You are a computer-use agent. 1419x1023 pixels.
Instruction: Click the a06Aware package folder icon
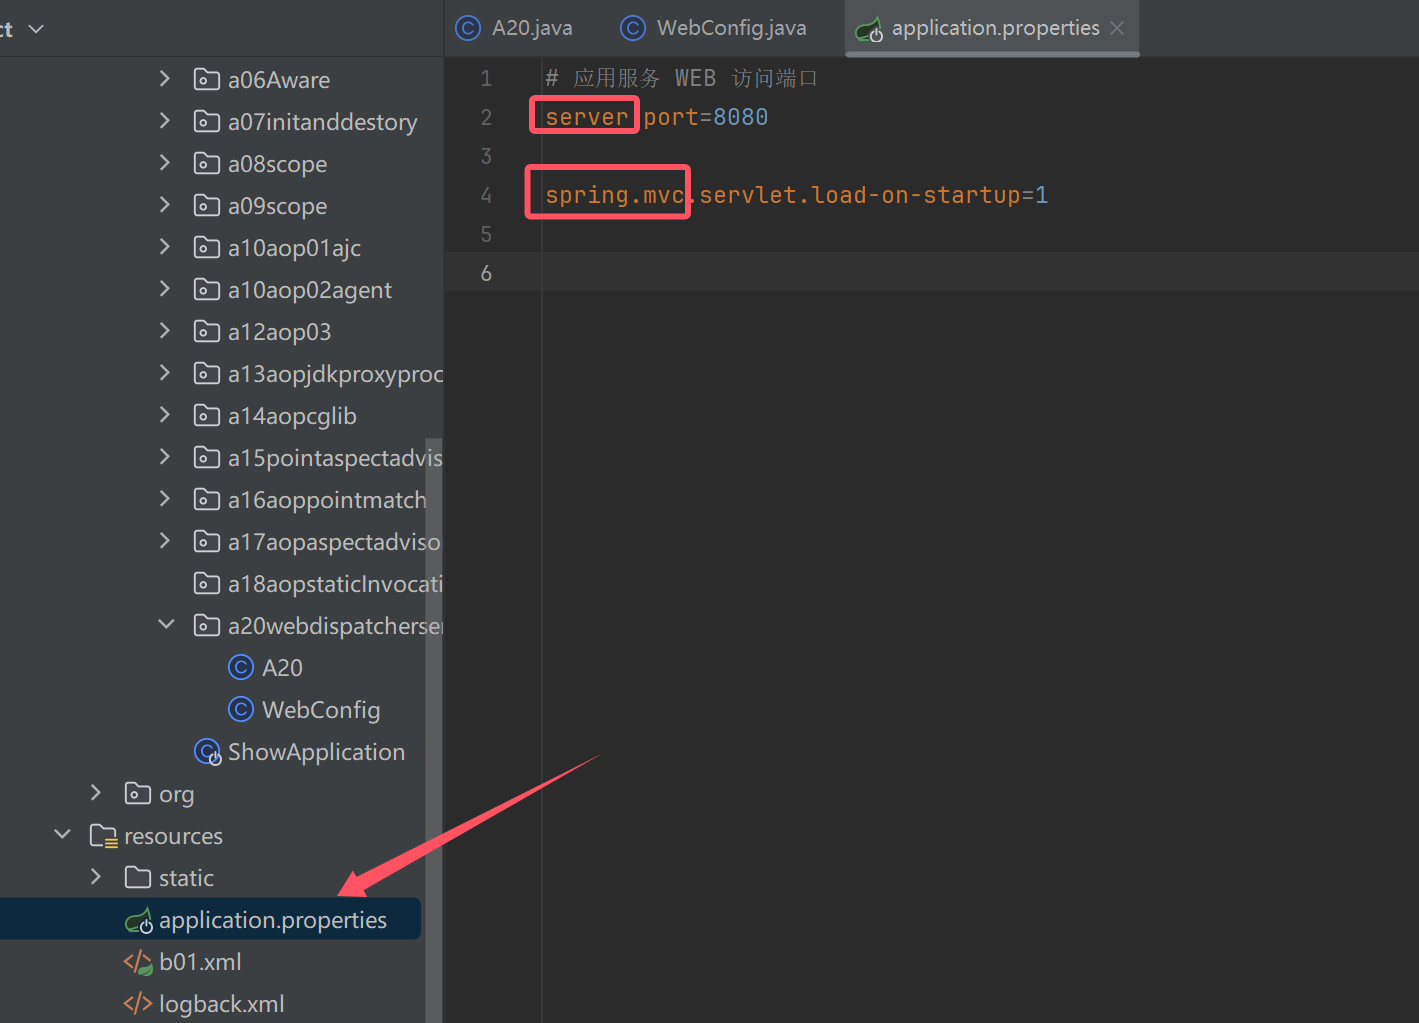coord(207,79)
